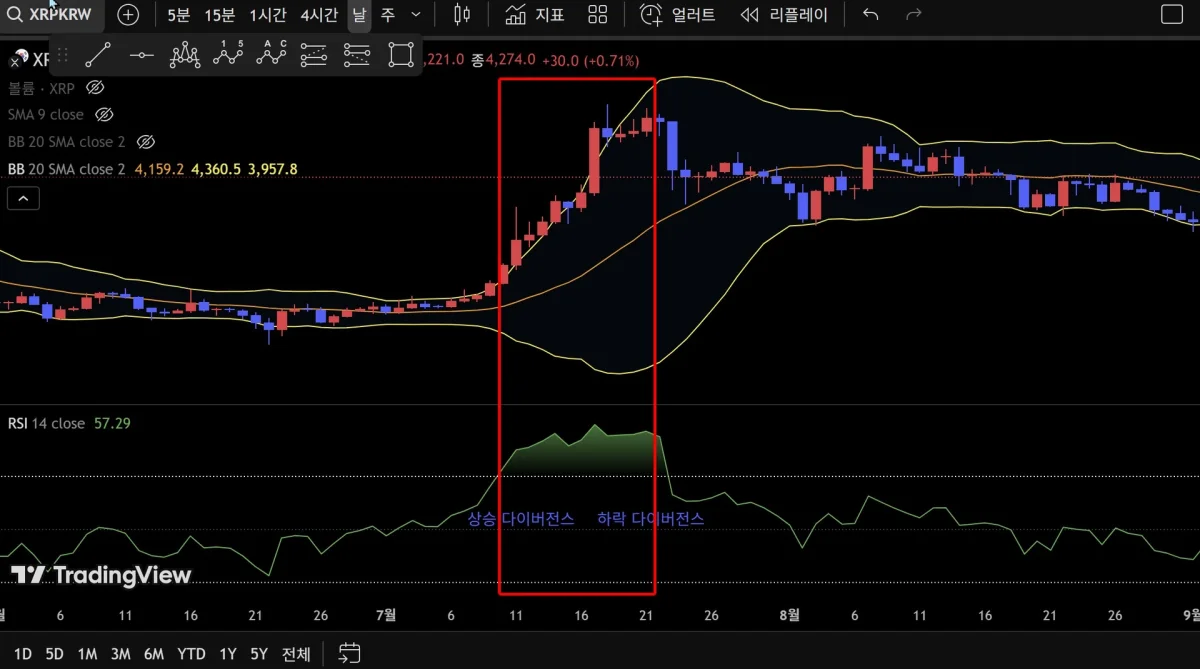Toggle visibility of 볼륨 XRP indicator
1200x669 pixels.
[96, 88]
